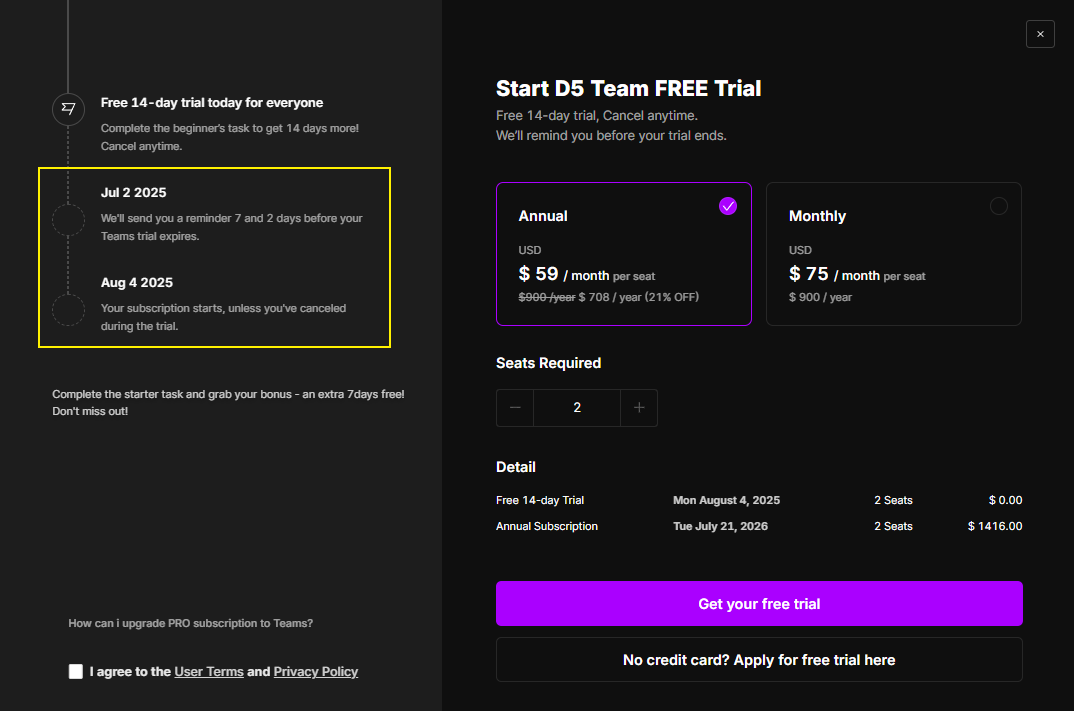This screenshot has height=711, width=1074.
Task: Click the Get your free trial button
Action: tap(759, 603)
